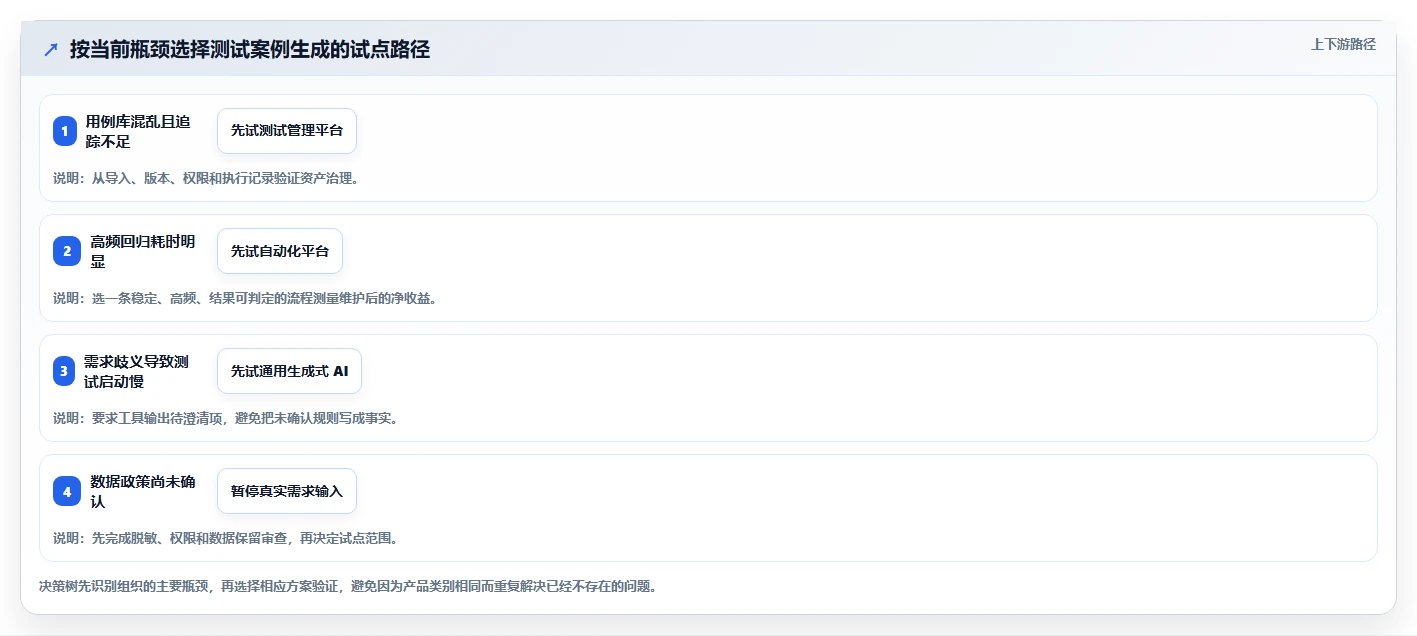Click the 上下游路径 label at top right

coord(1343,44)
